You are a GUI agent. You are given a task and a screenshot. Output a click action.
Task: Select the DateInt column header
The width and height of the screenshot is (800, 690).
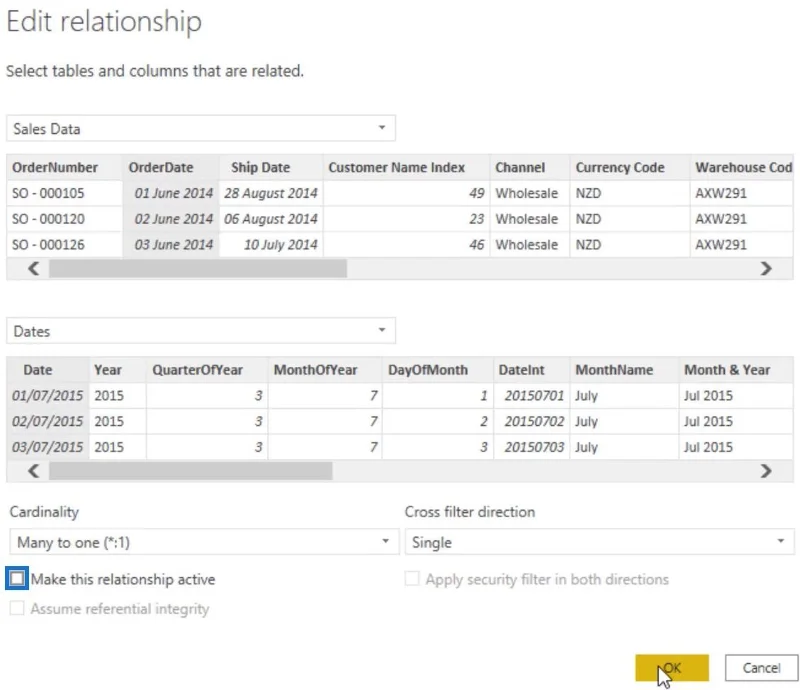531,369
